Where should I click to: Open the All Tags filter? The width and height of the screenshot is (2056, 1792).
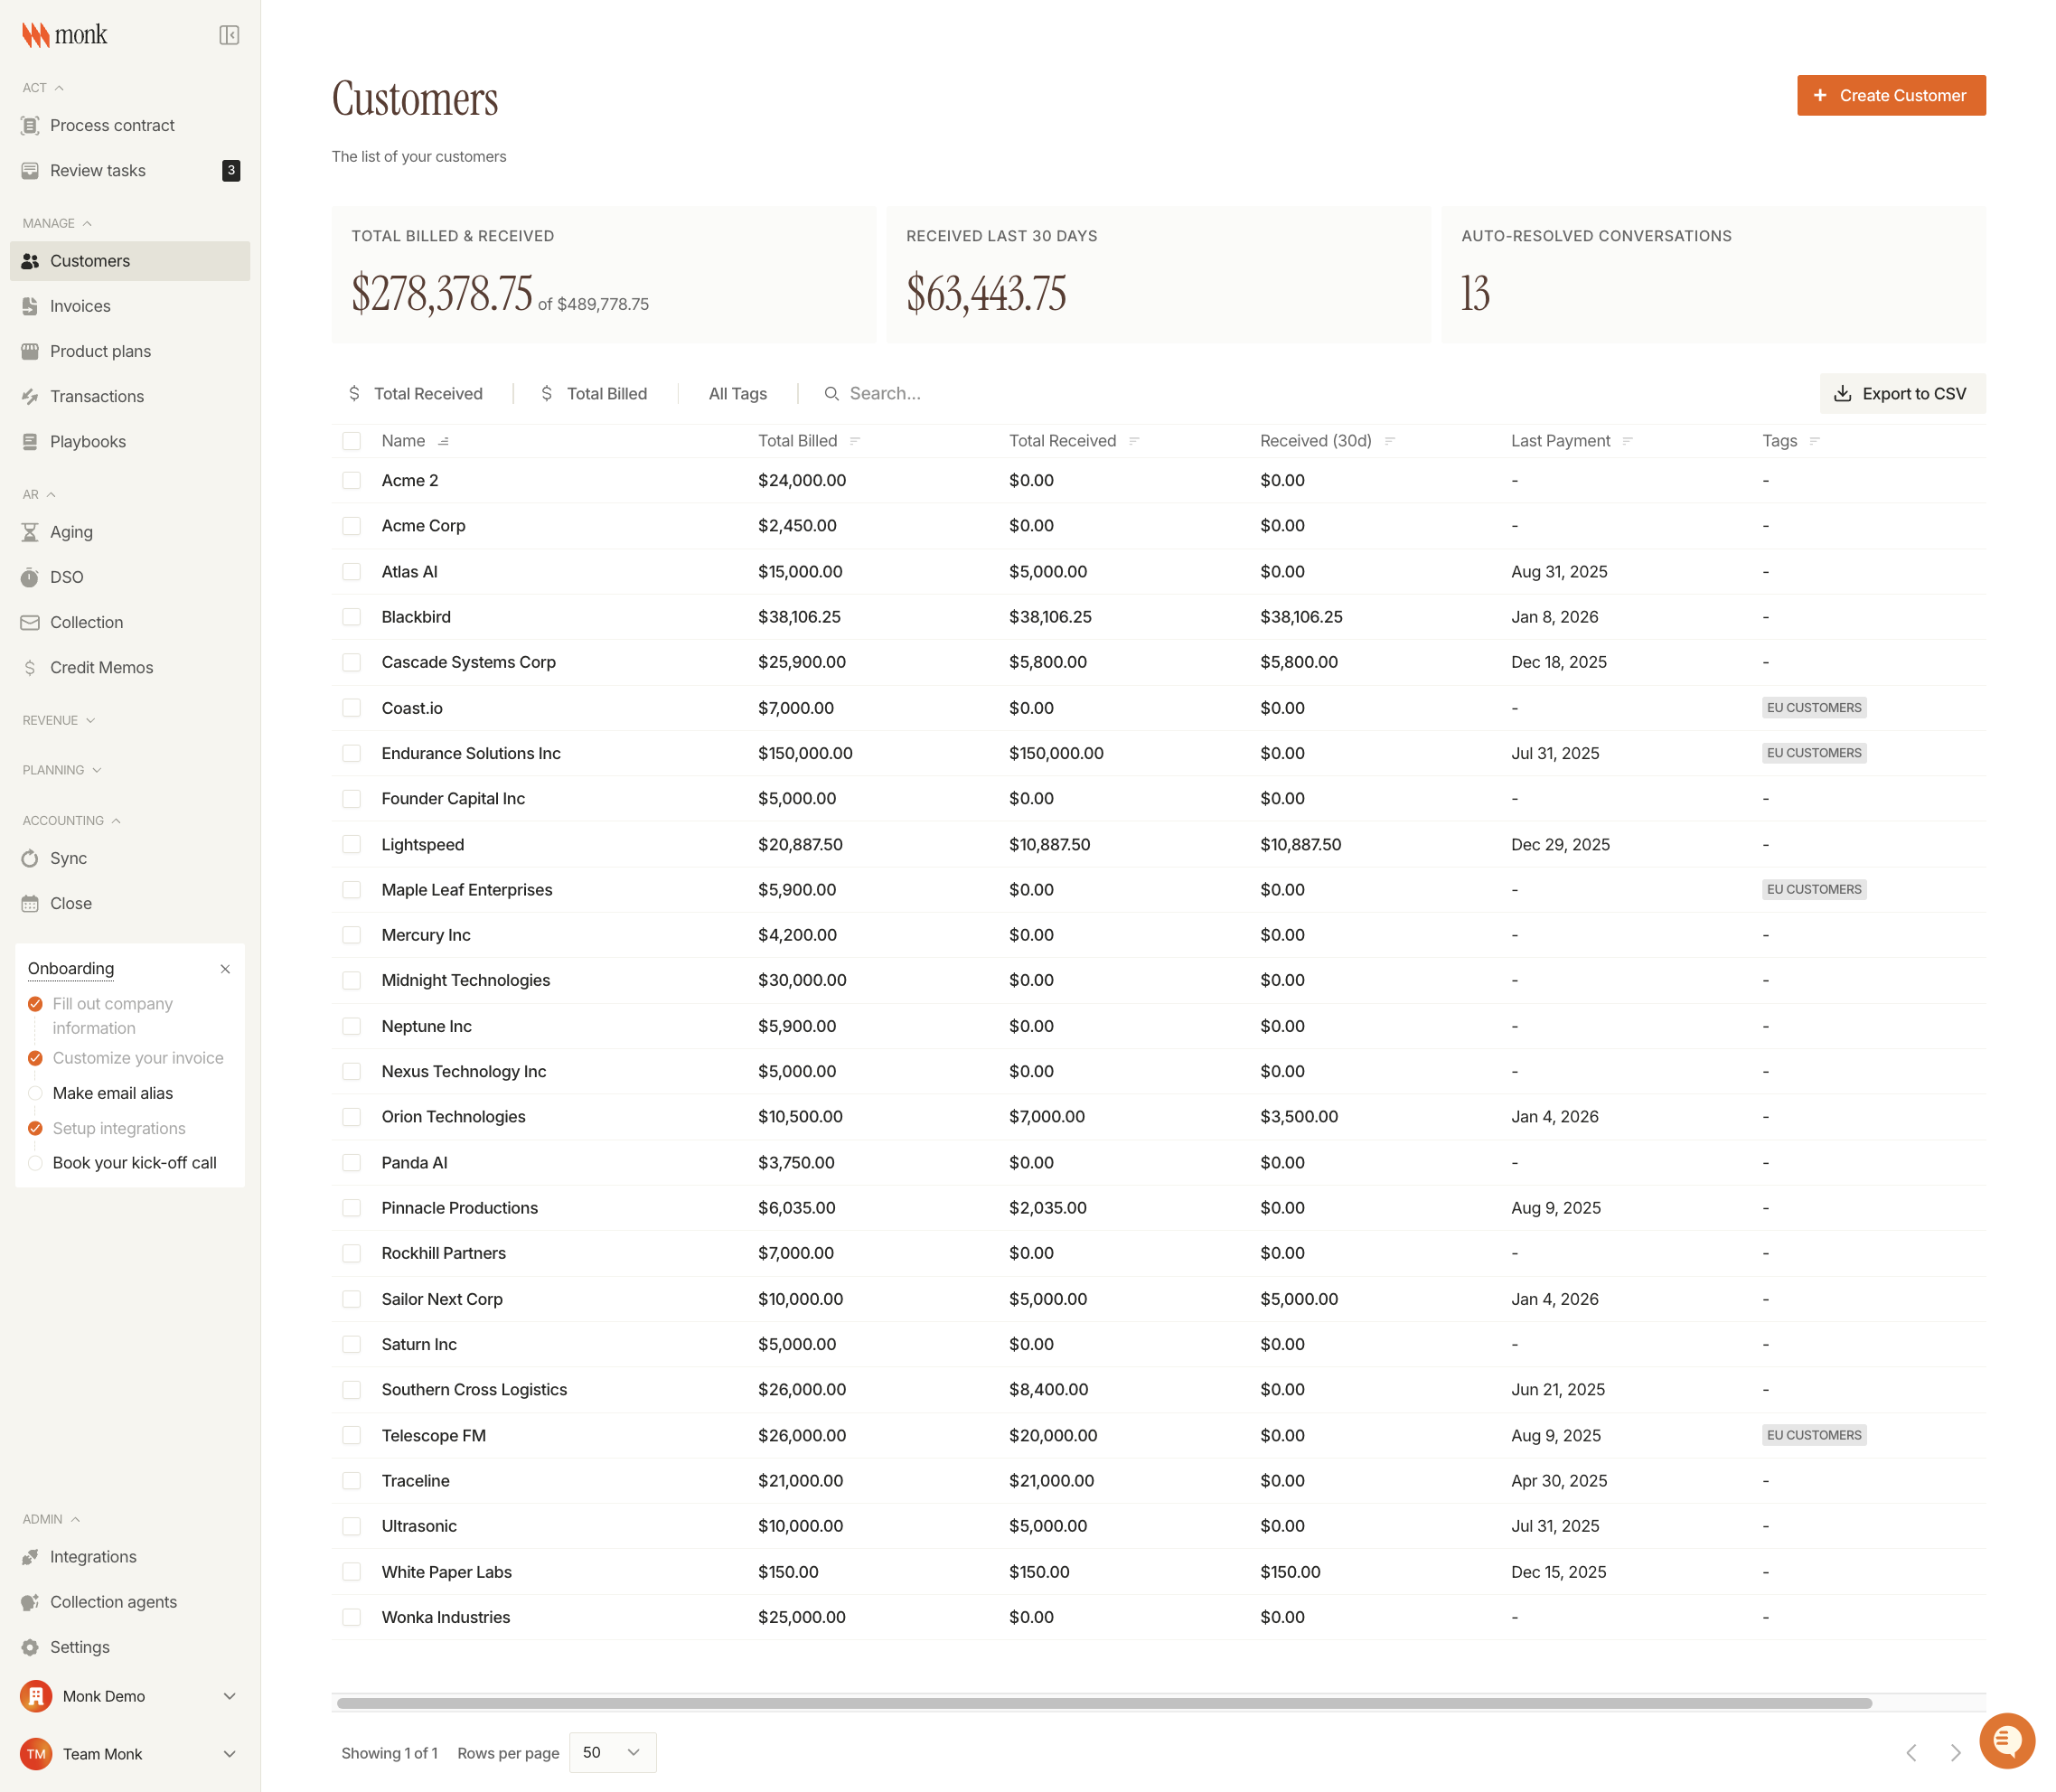click(737, 393)
